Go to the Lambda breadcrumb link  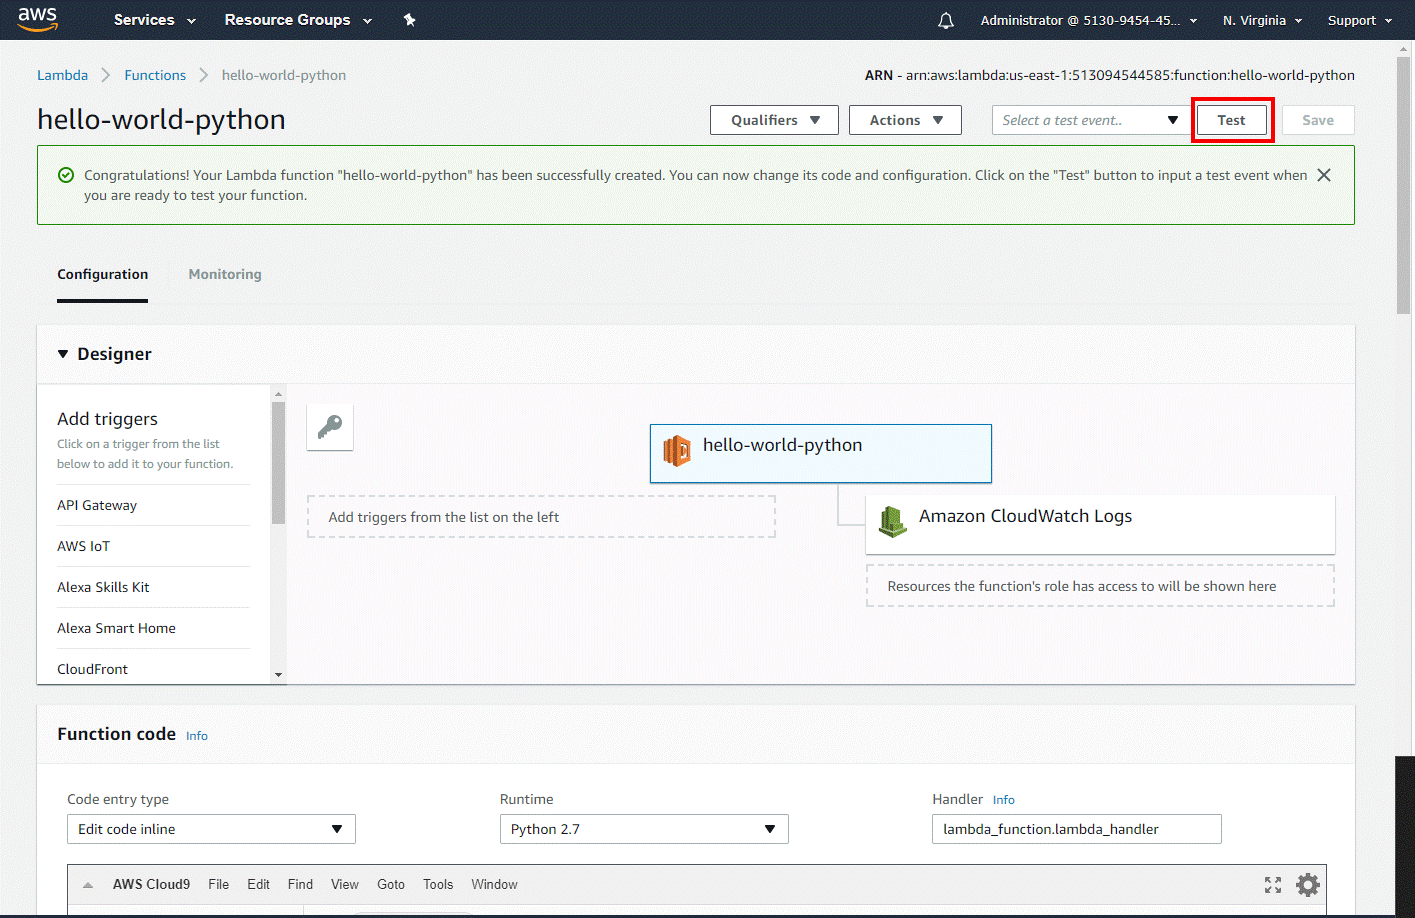click(x=62, y=75)
